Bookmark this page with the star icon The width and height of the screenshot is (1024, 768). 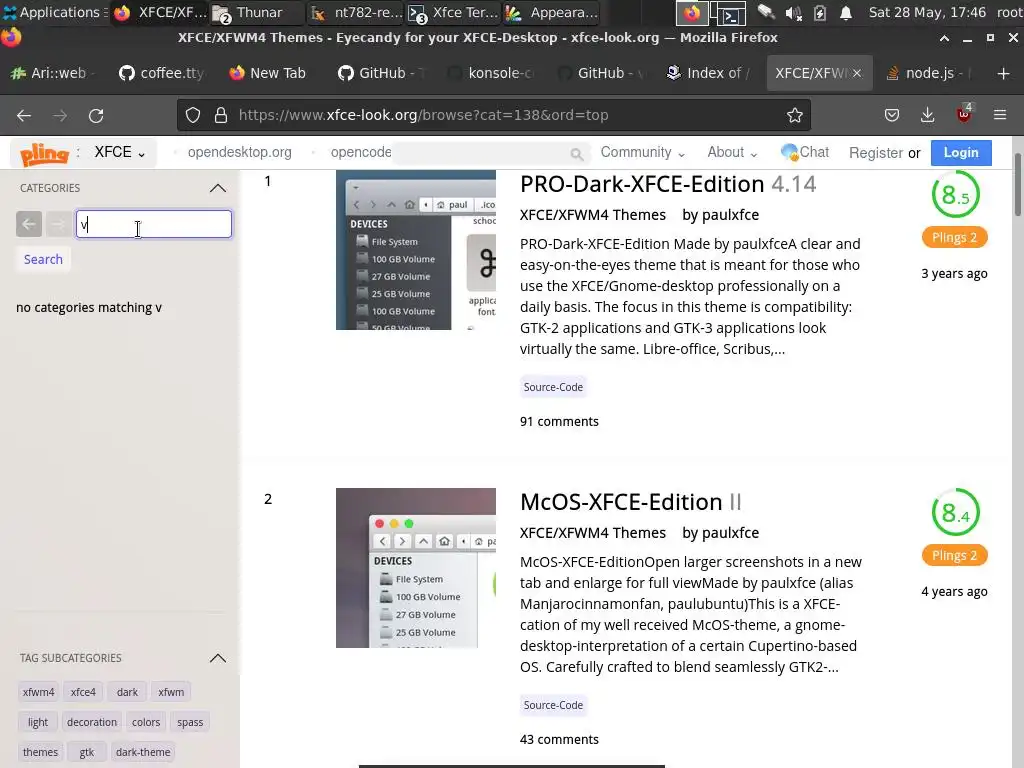pyautogui.click(x=794, y=115)
